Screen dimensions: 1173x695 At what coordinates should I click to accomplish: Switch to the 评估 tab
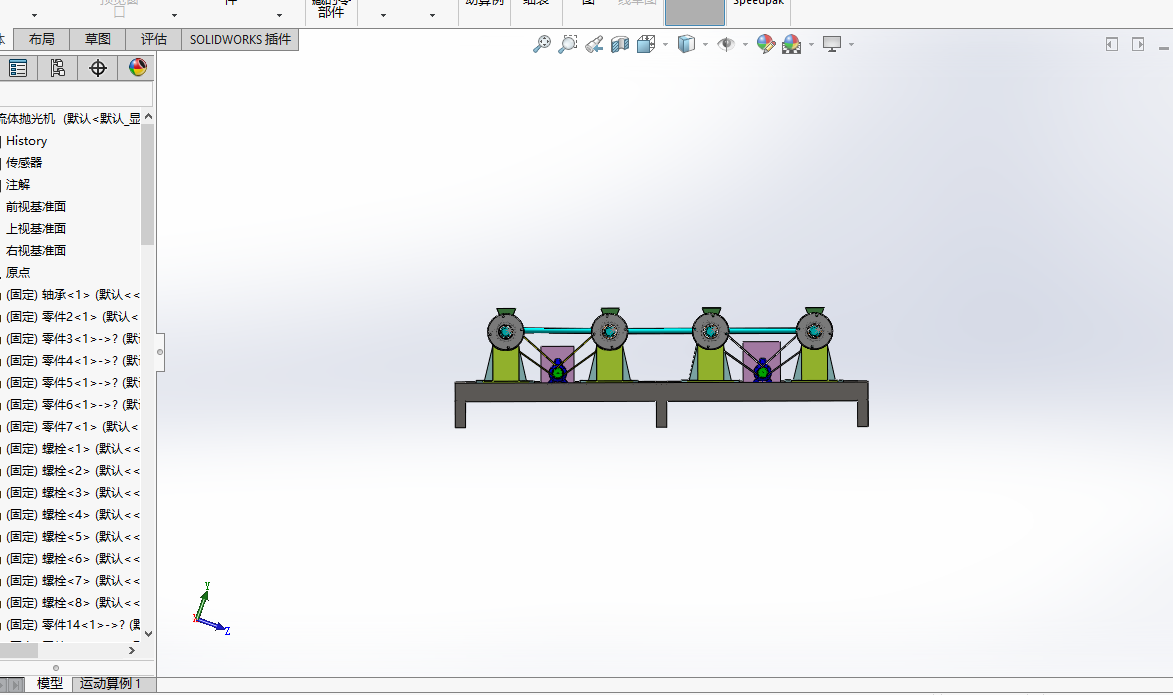coord(153,40)
